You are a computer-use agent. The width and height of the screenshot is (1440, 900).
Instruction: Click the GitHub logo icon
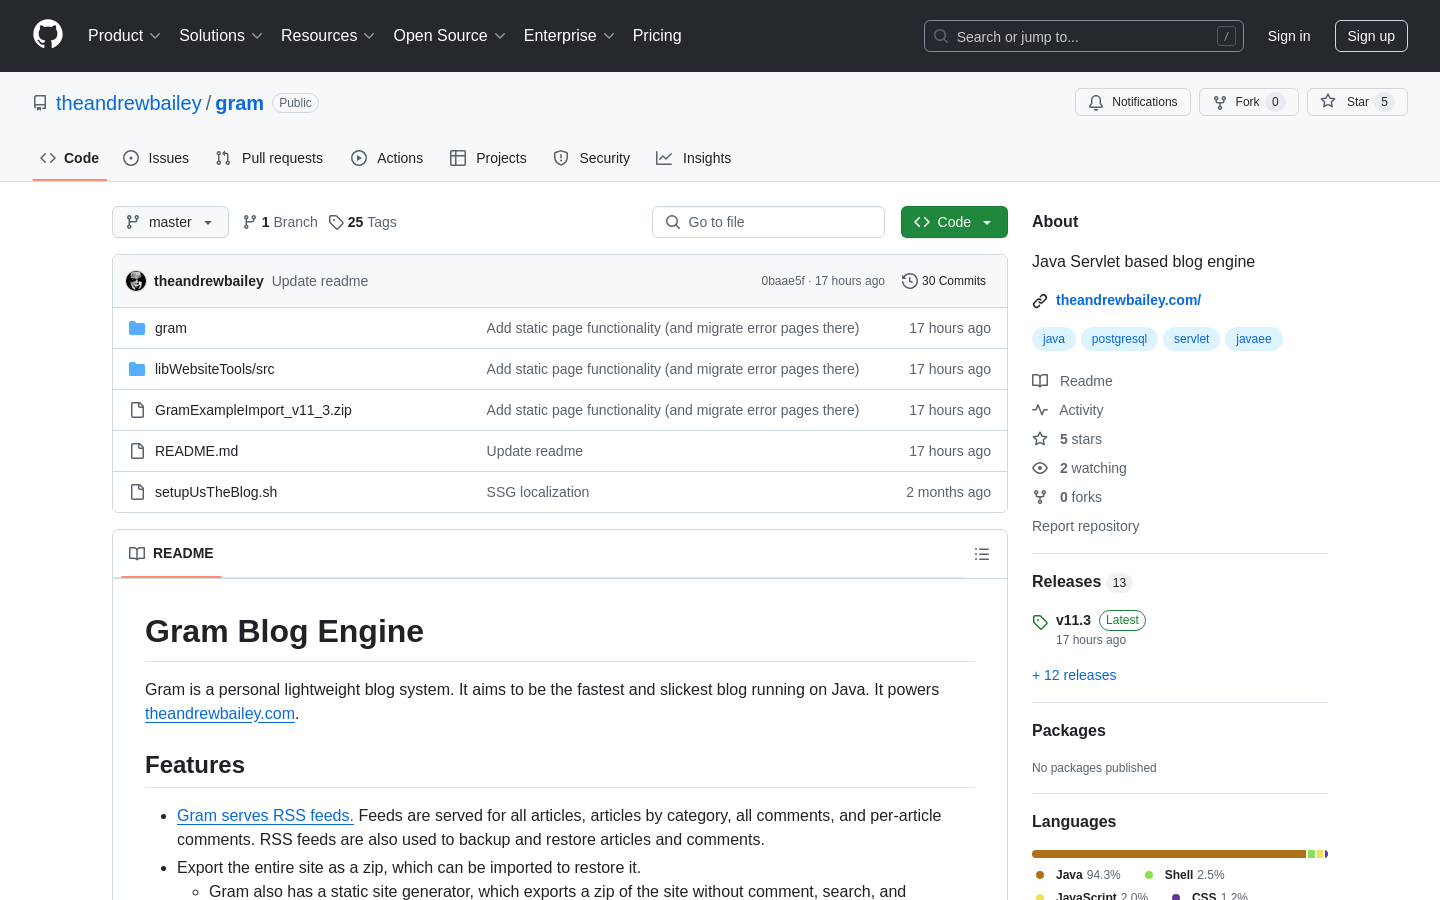pos(48,35)
